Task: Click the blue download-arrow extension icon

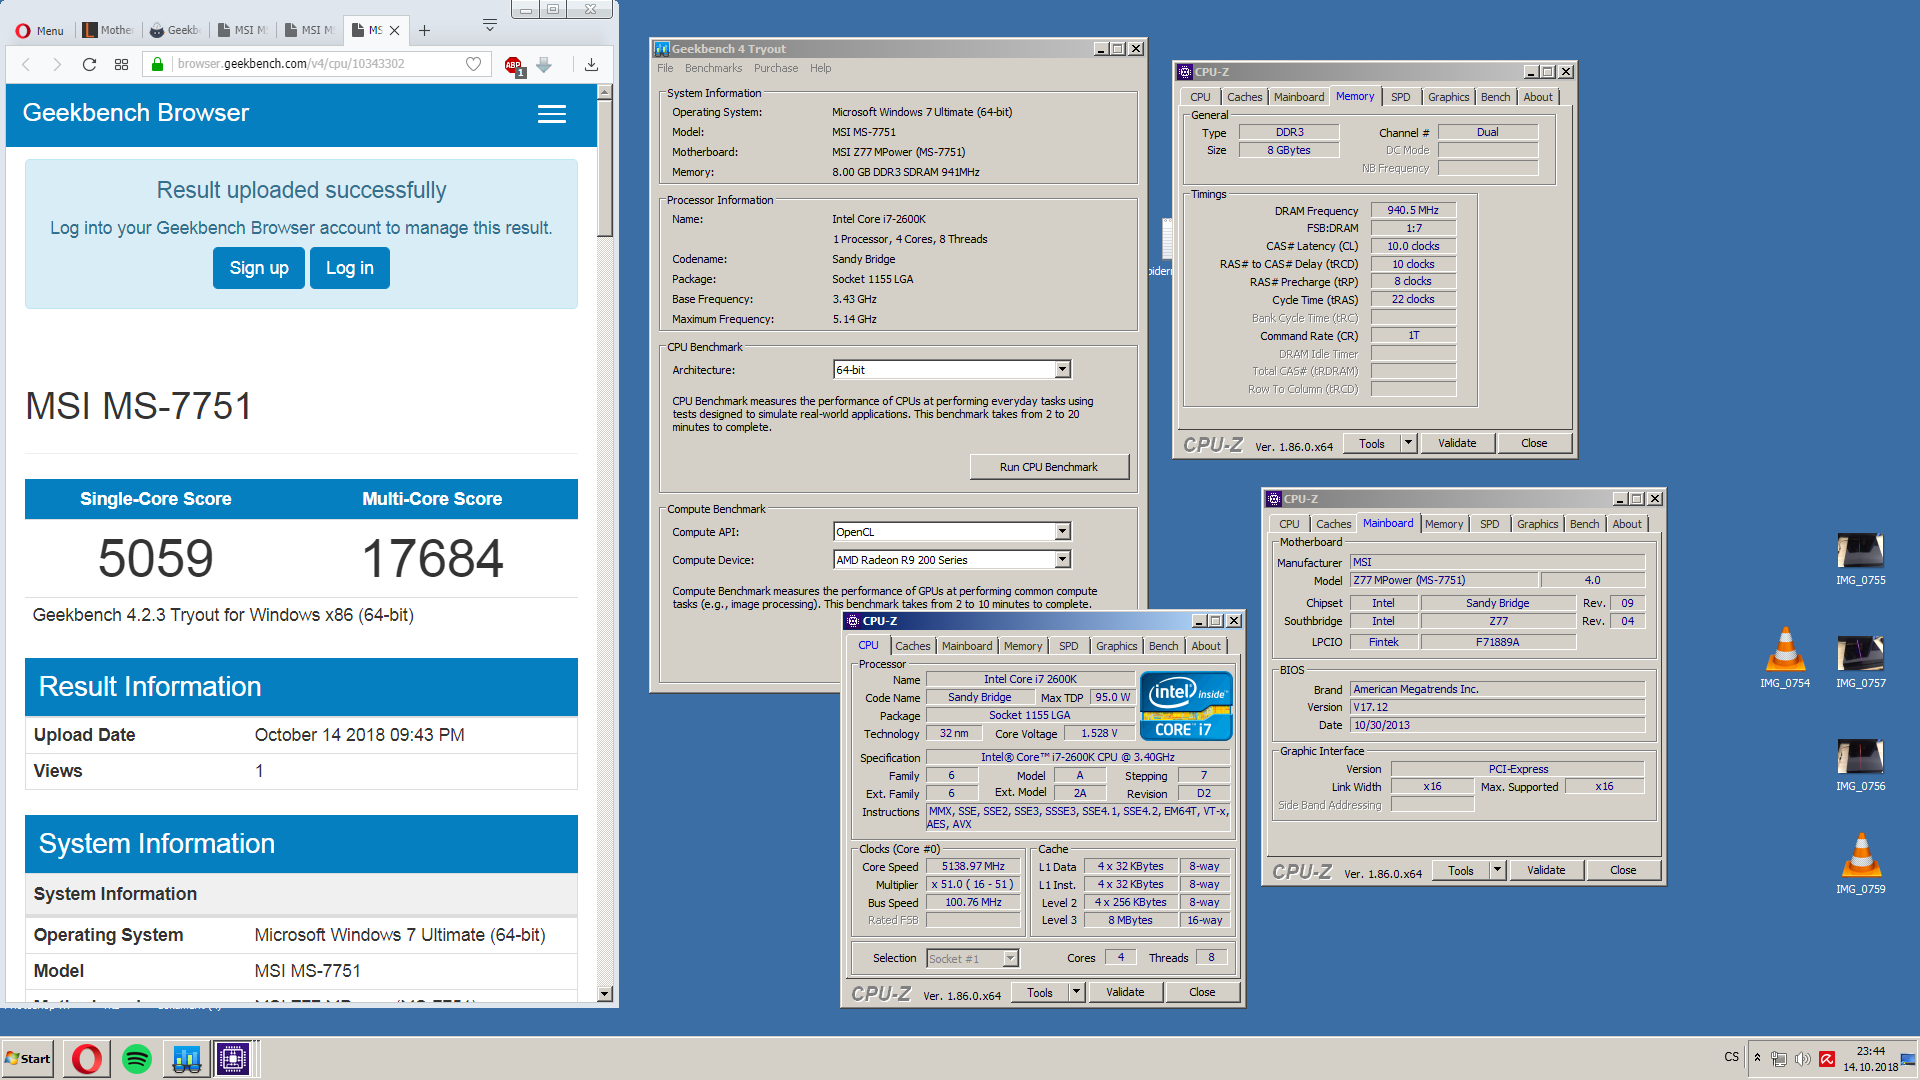Action: coord(544,64)
